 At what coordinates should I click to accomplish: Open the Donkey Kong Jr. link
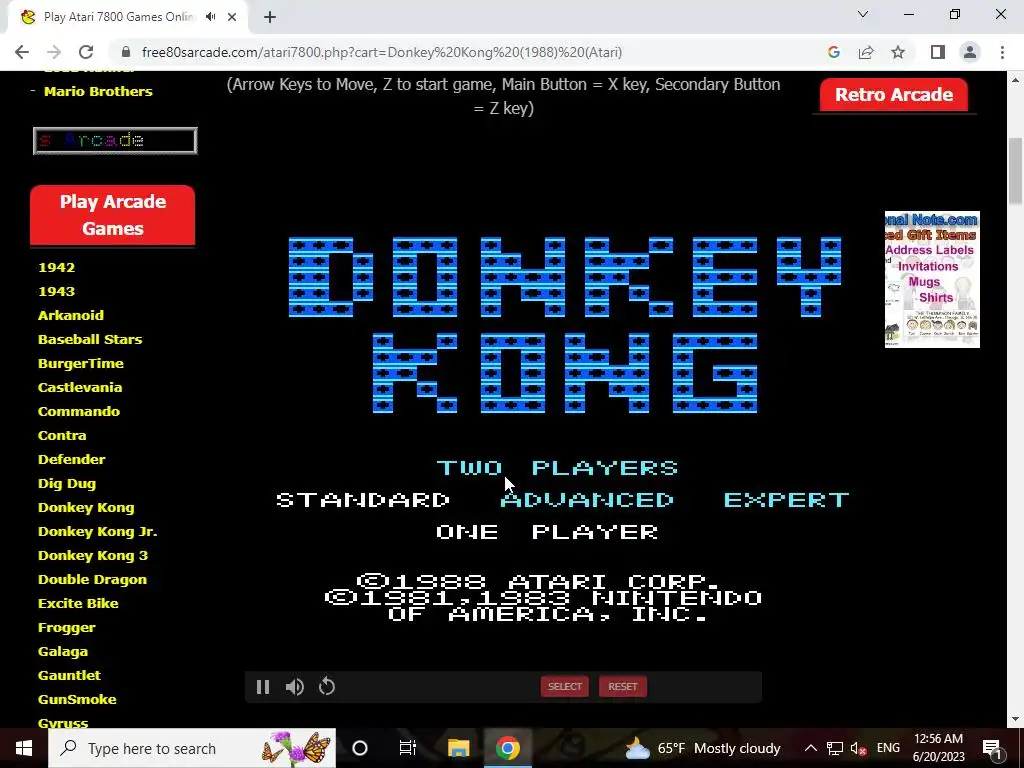[x=97, y=532]
